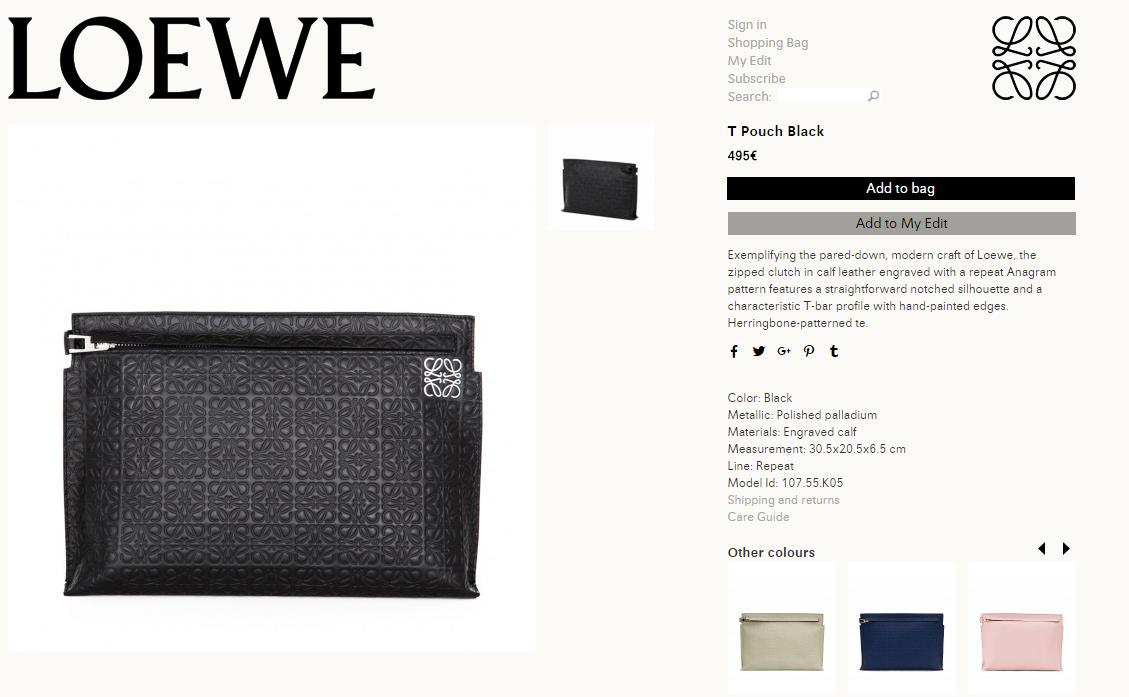Image resolution: width=1129 pixels, height=697 pixels.
Task: Click the Loewe anagram logo emblem
Action: 1034,58
